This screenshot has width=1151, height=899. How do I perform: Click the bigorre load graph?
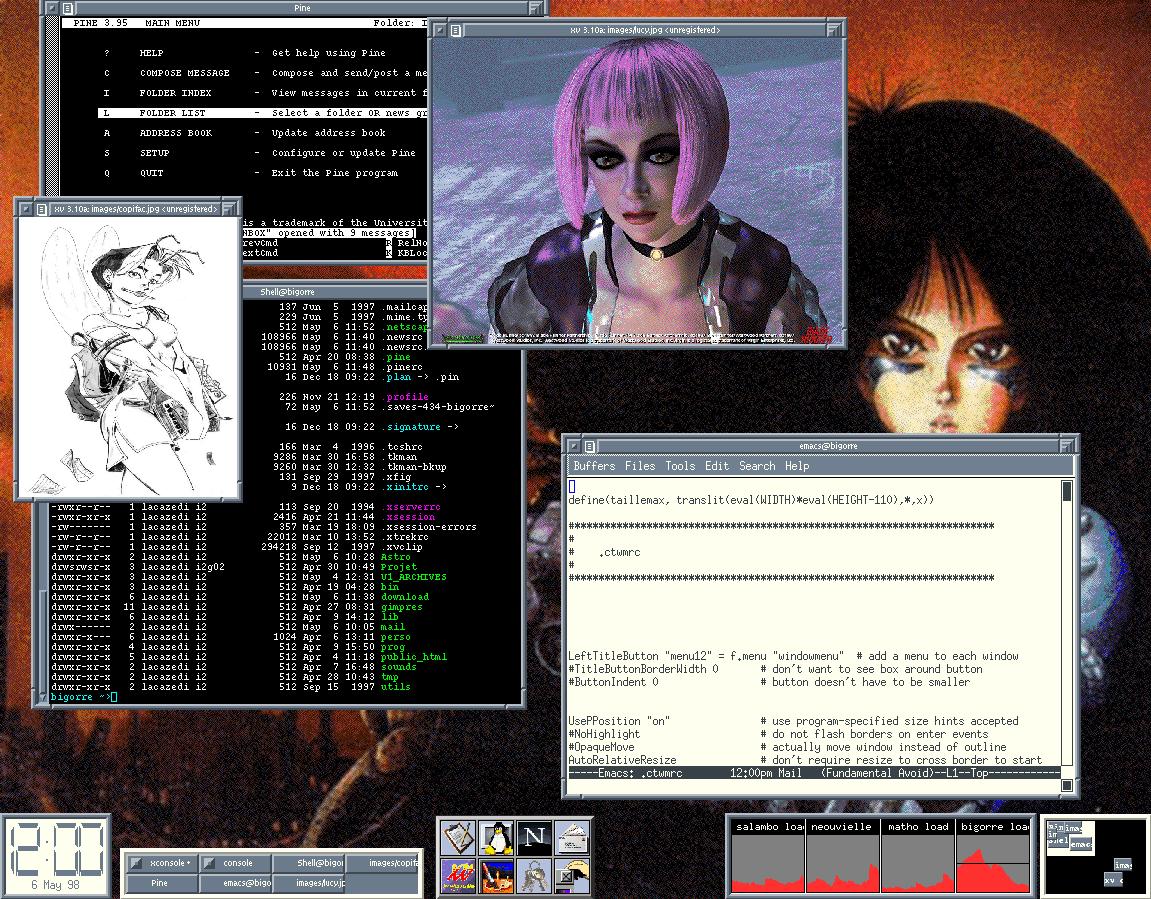click(993, 856)
